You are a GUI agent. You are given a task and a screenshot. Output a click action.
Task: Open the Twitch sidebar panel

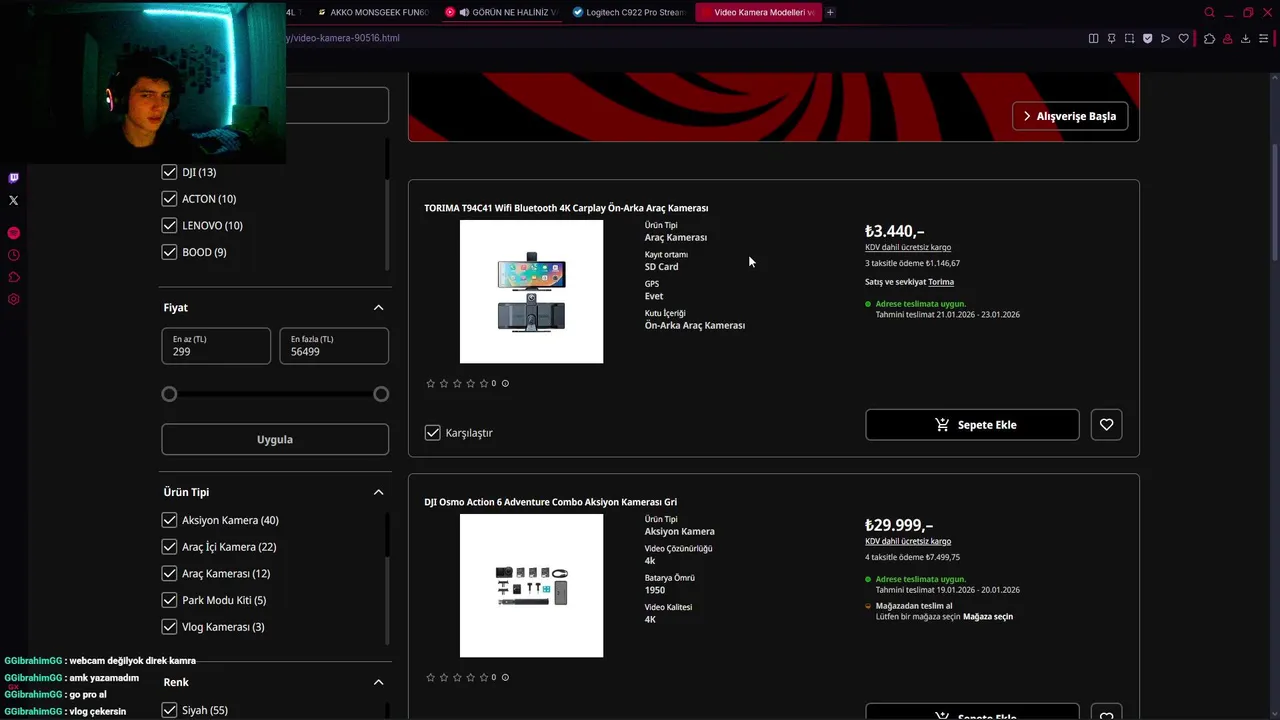click(x=13, y=178)
